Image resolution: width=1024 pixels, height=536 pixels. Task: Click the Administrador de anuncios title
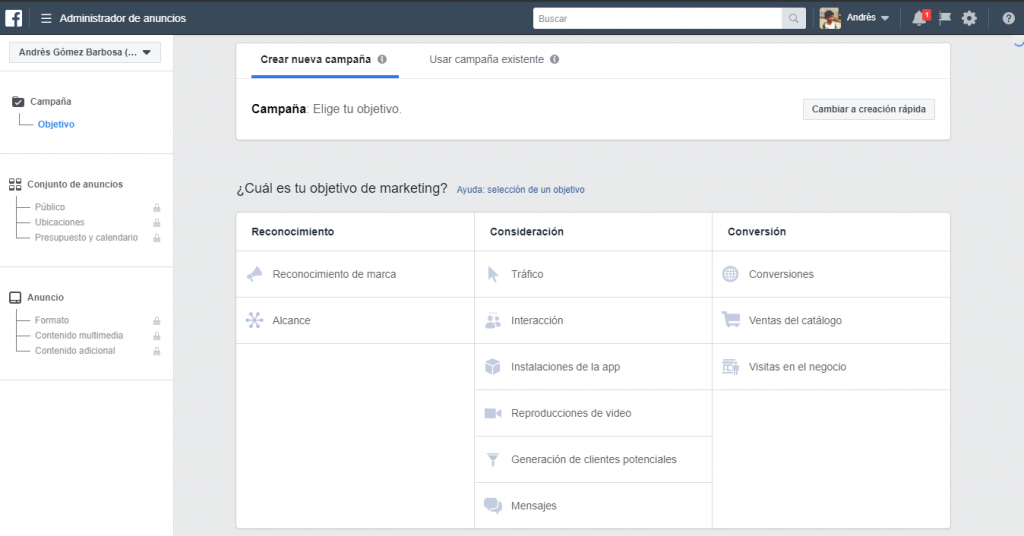123,18
